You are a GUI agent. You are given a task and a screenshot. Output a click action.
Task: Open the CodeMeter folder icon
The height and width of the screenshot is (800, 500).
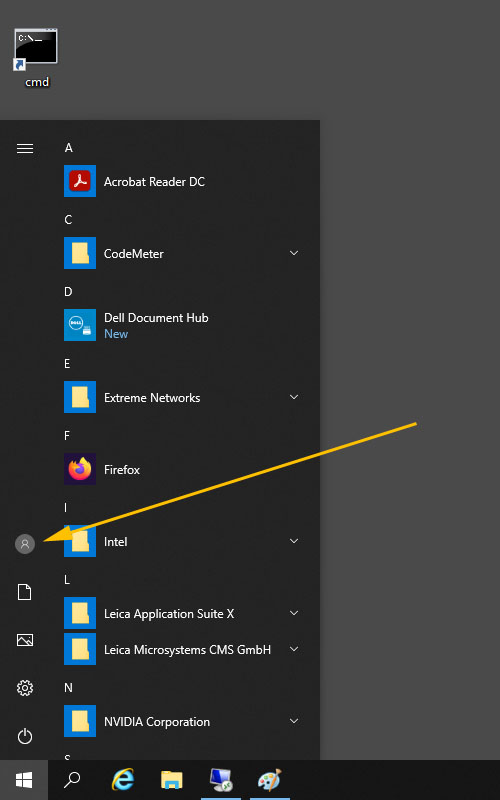(x=80, y=253)
